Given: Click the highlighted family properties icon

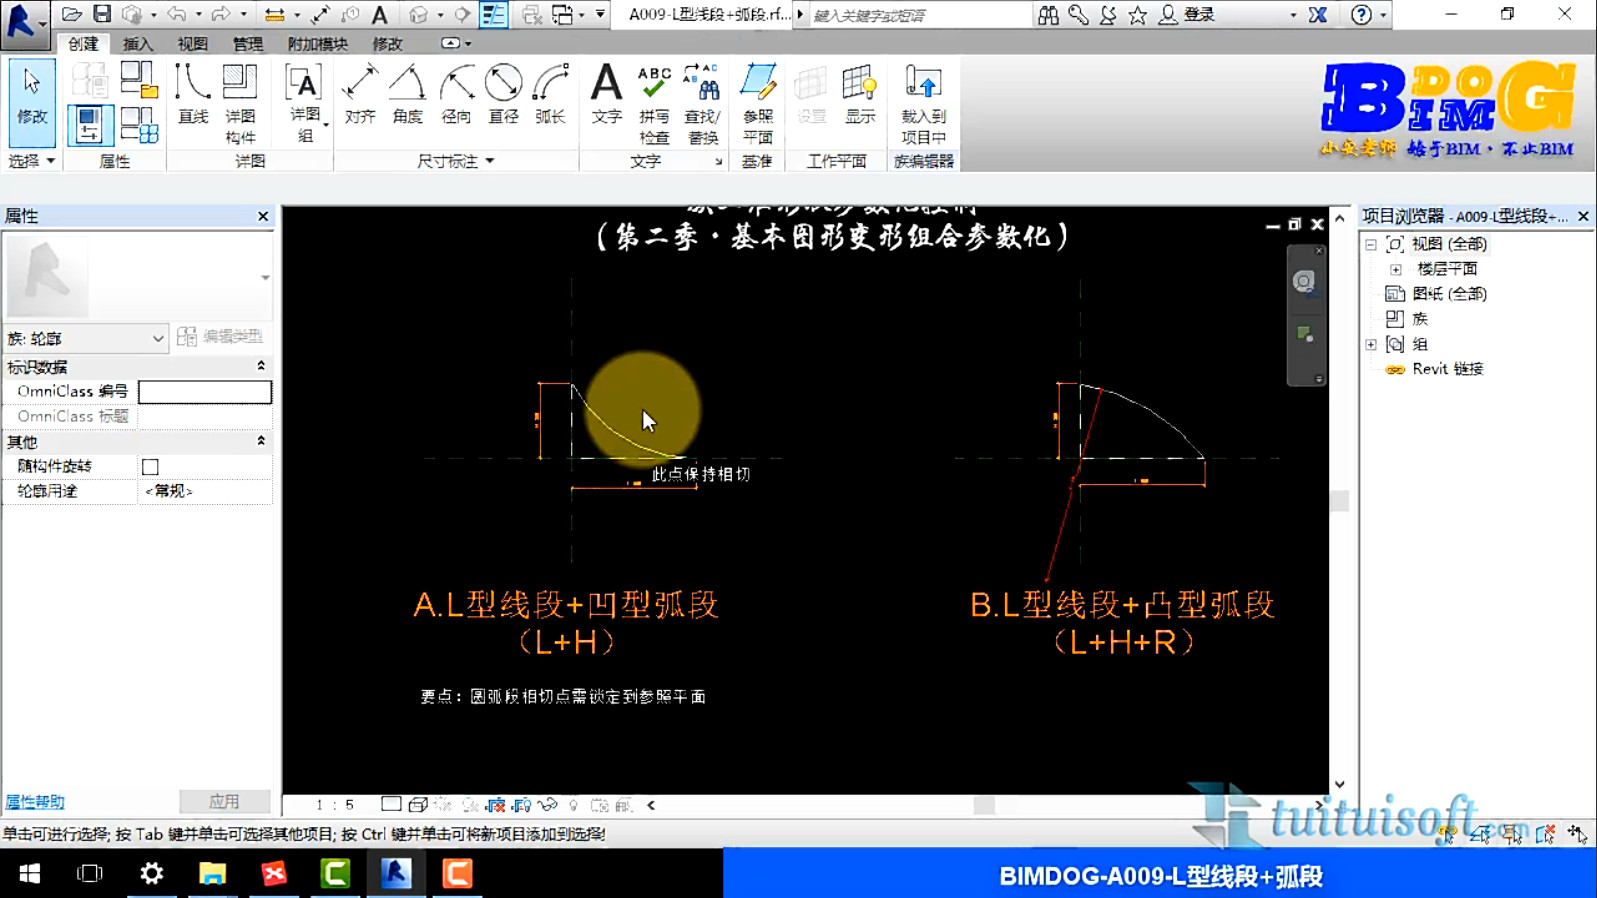Looking at the screenshot, I should coord(90,125).
